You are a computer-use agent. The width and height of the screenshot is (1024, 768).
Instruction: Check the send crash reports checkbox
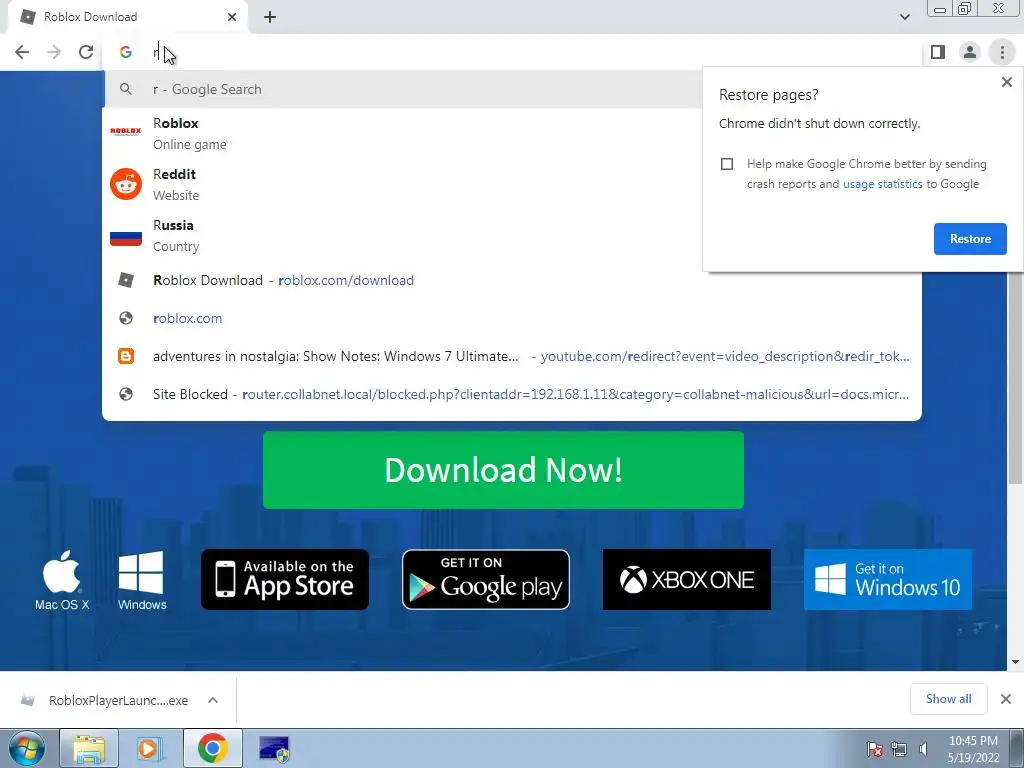(x=726, y=164)
